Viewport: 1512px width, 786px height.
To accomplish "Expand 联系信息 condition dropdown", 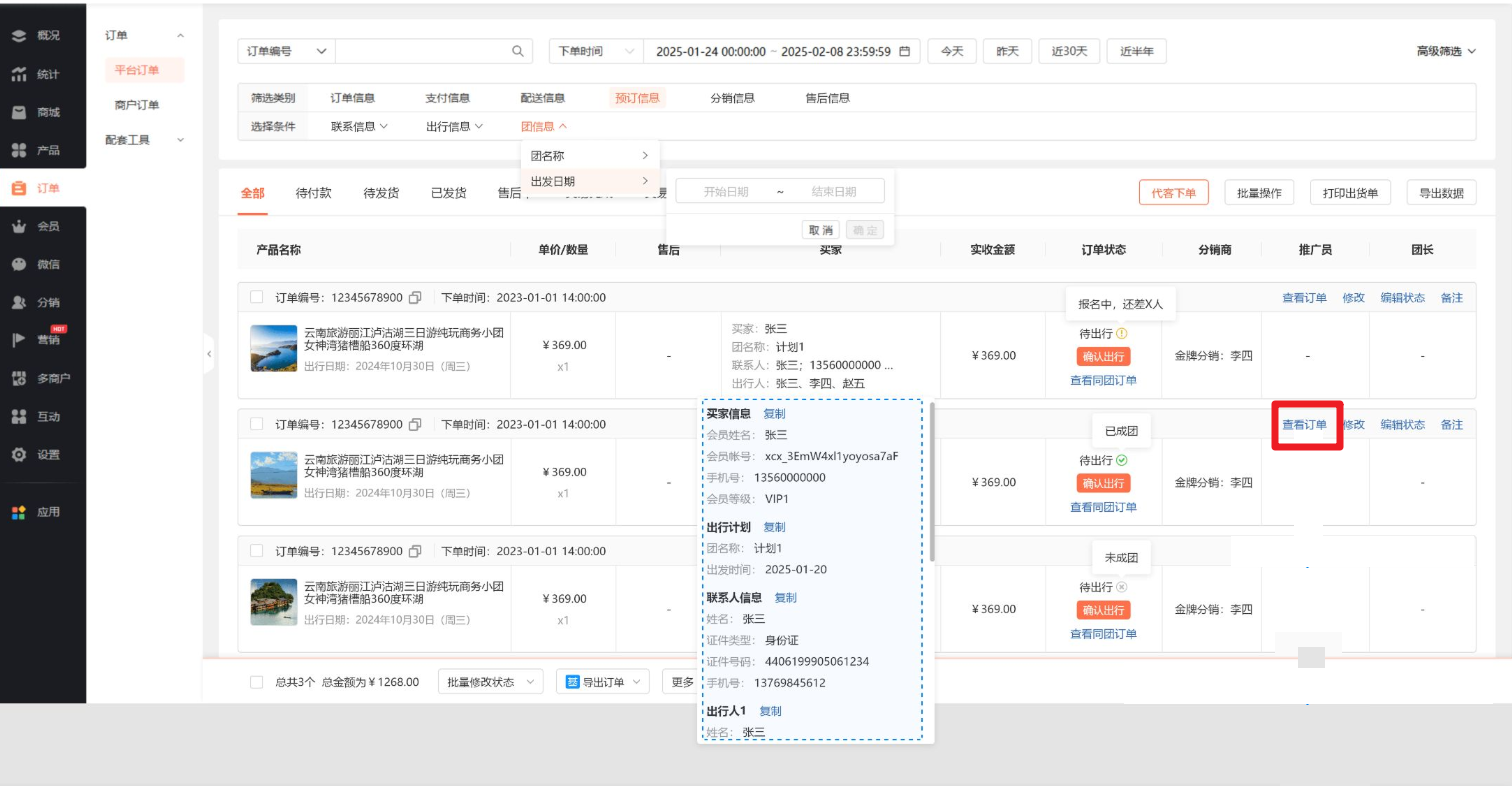I will click(x=359, y=126).
